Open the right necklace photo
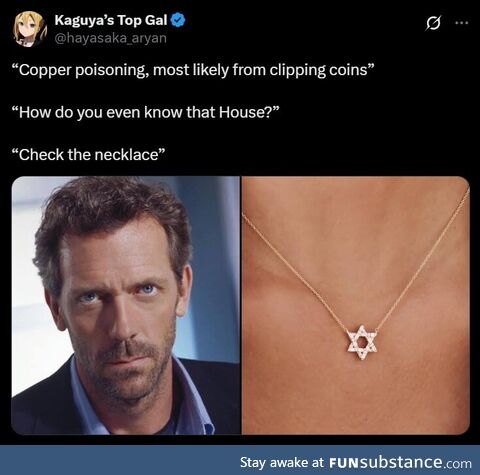This screenshot has height=475, width=480. pyautogui.click(x=356, y=305)
